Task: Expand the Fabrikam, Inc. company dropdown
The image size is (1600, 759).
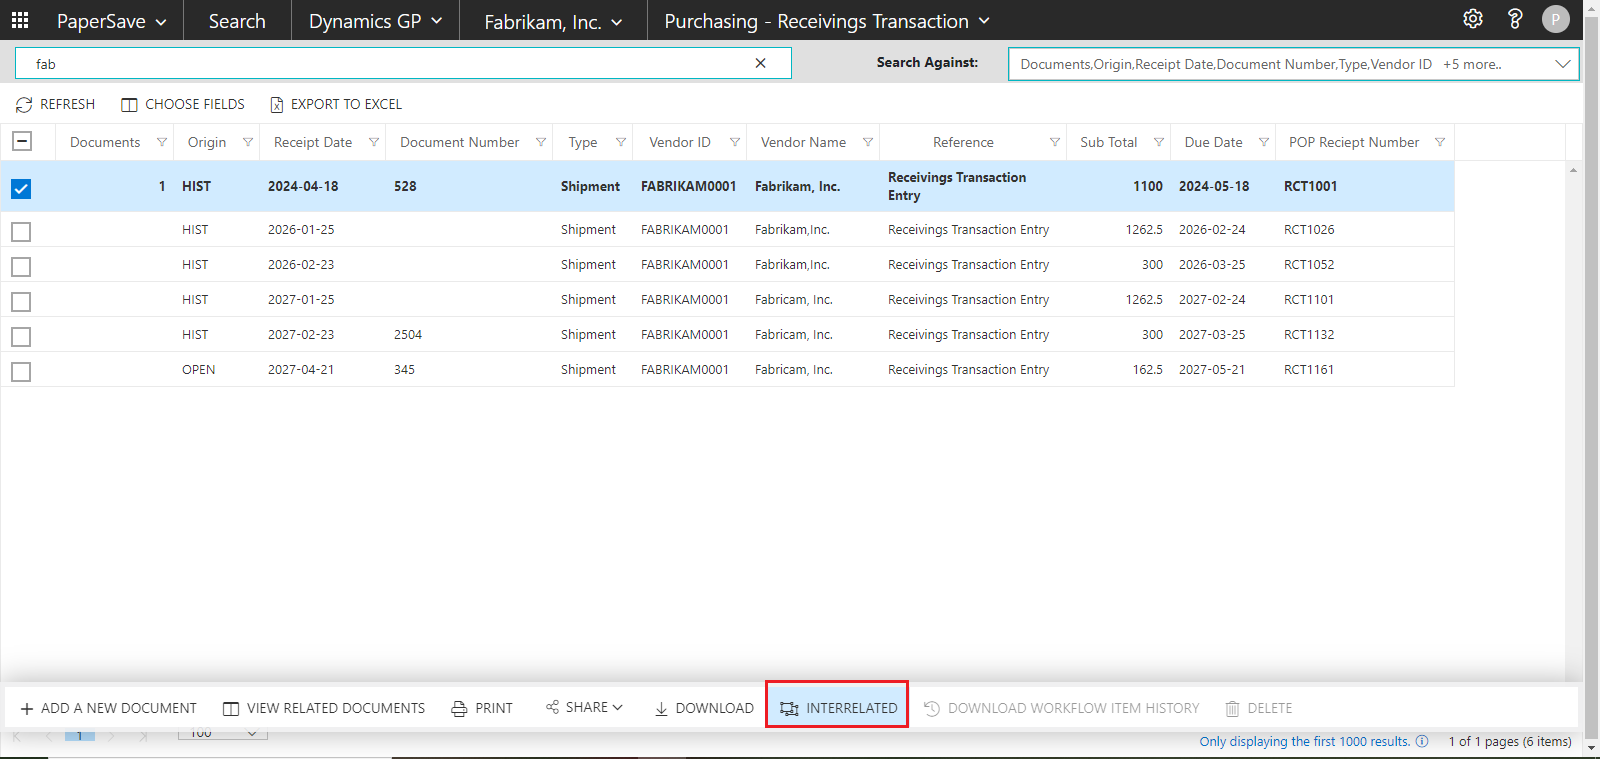Action: (553, 21)
